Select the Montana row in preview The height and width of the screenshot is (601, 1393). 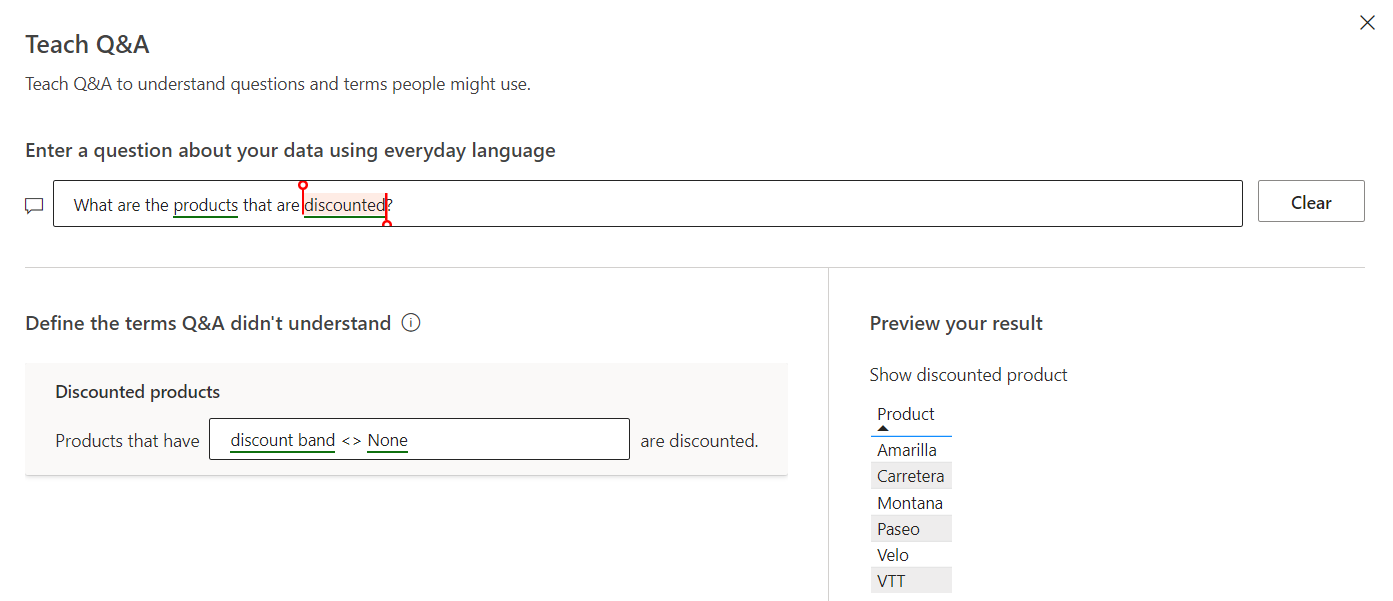911,503
